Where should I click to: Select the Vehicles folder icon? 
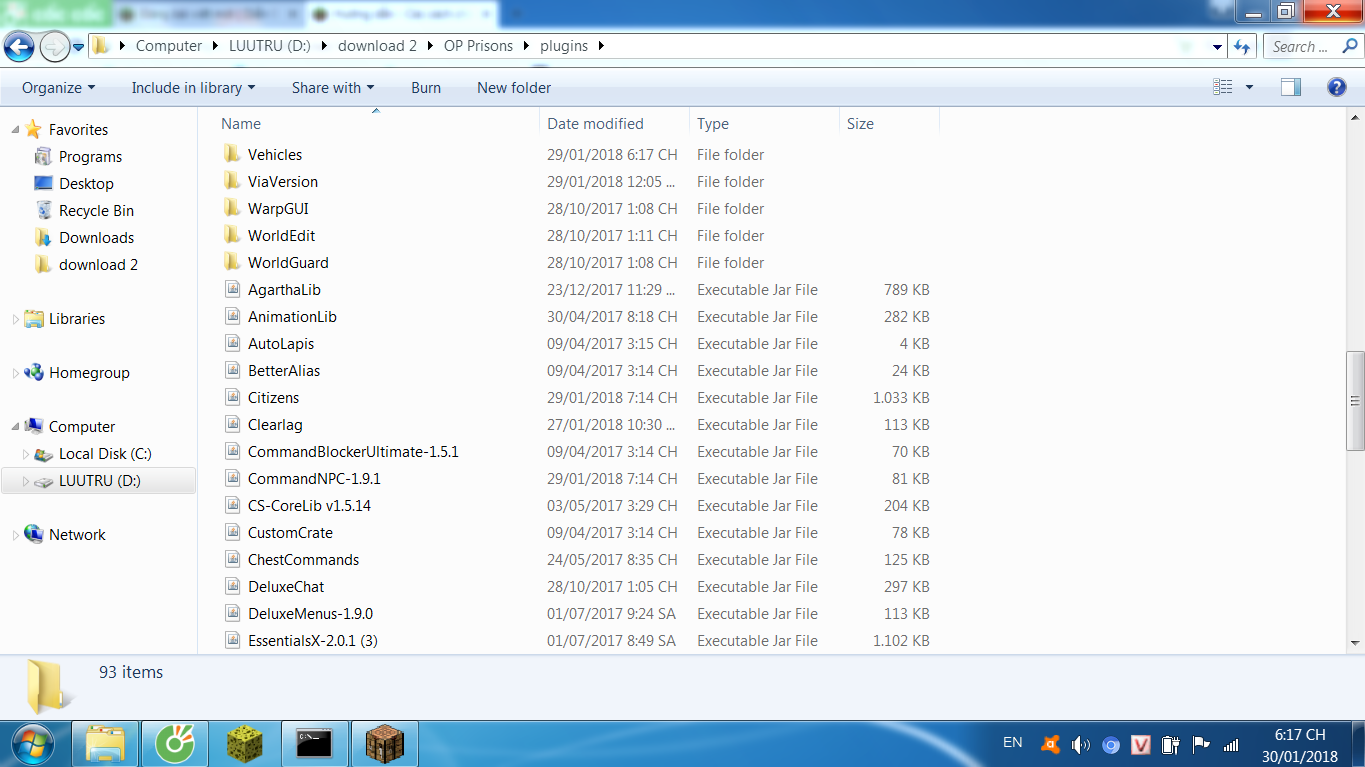click(x=232, y=154)
